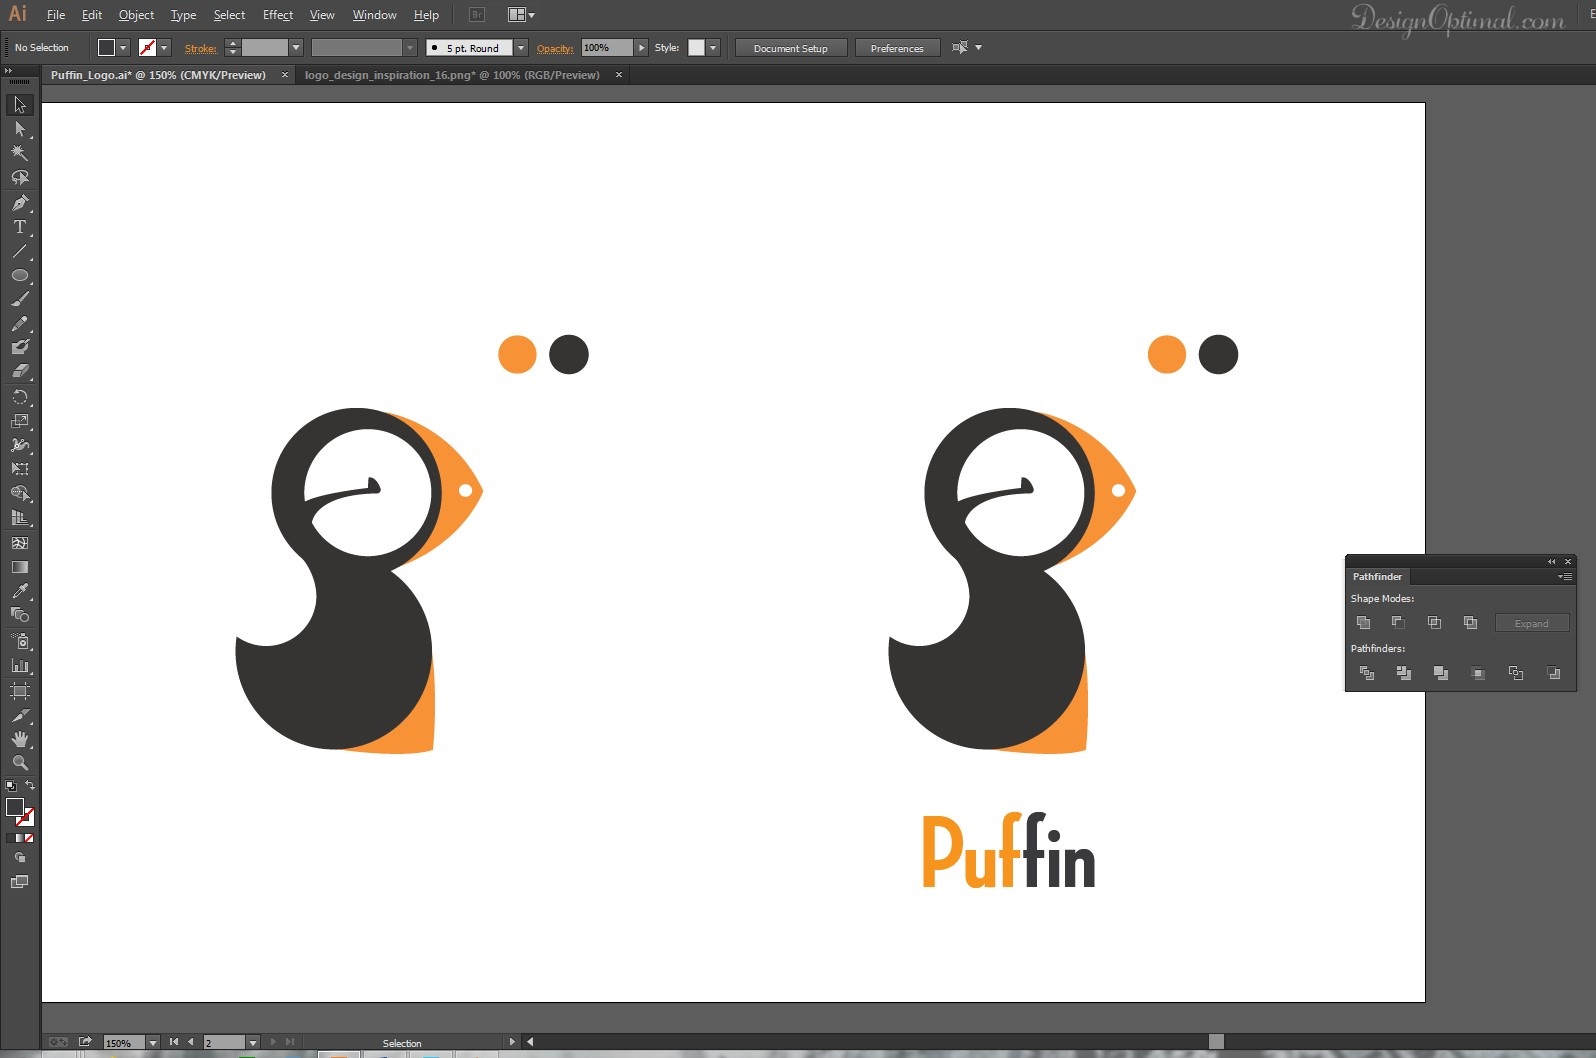Select the Mesh tool

click(x=19, y=543)
